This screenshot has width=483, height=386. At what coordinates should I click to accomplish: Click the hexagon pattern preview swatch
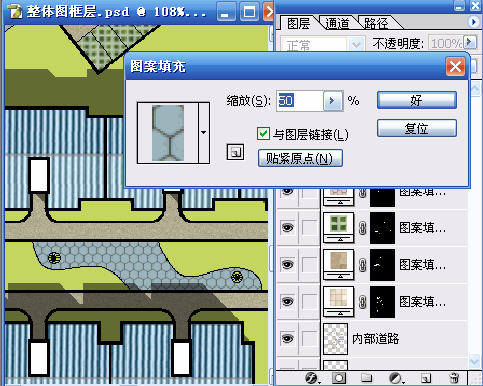[x=168, y=133]
